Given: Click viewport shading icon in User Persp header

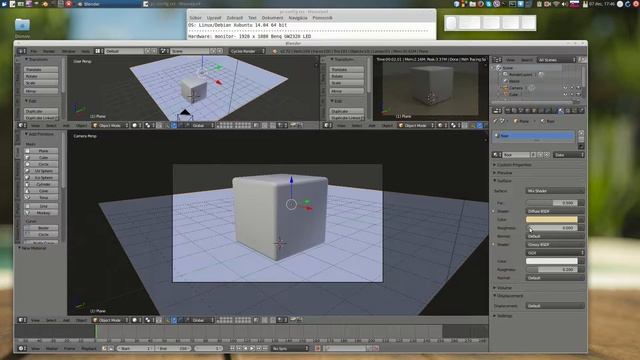Looking at the screenshot, I should [x=136, y=125].
